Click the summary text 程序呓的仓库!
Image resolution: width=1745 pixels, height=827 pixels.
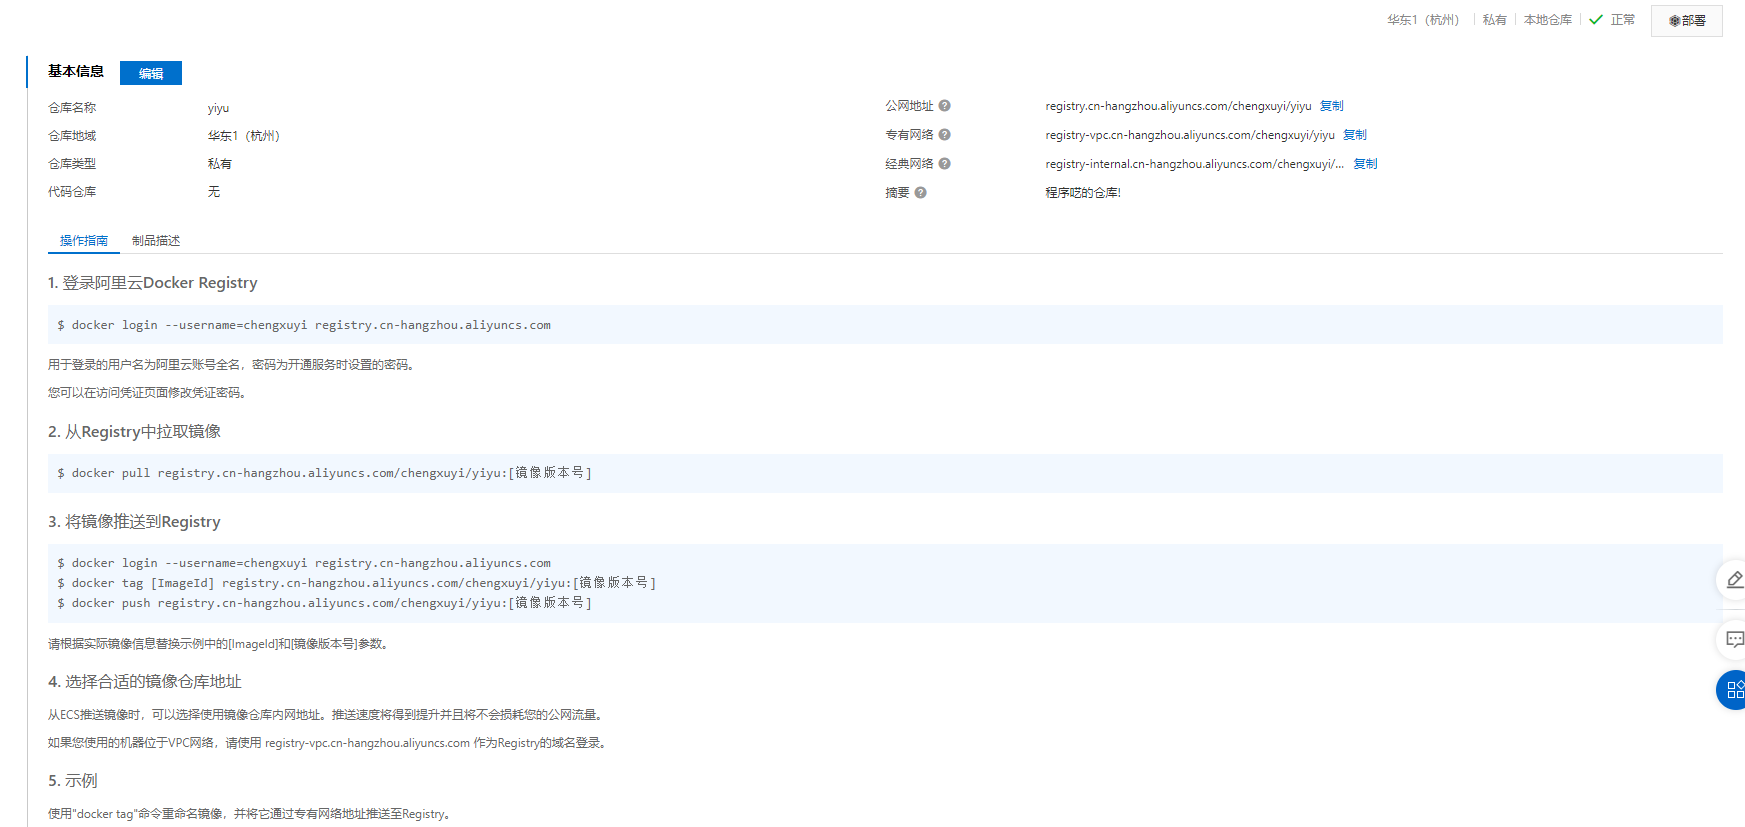click(x=1083, y=193)
